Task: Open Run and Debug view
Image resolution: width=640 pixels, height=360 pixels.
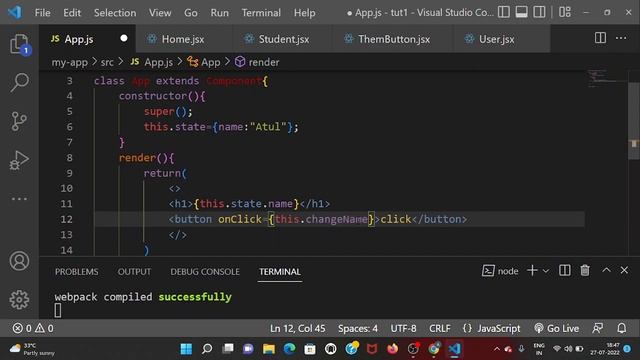Action: click(19, 160)
